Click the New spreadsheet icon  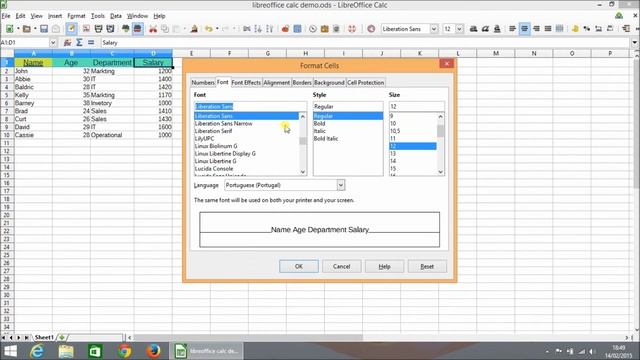point(9,29)
